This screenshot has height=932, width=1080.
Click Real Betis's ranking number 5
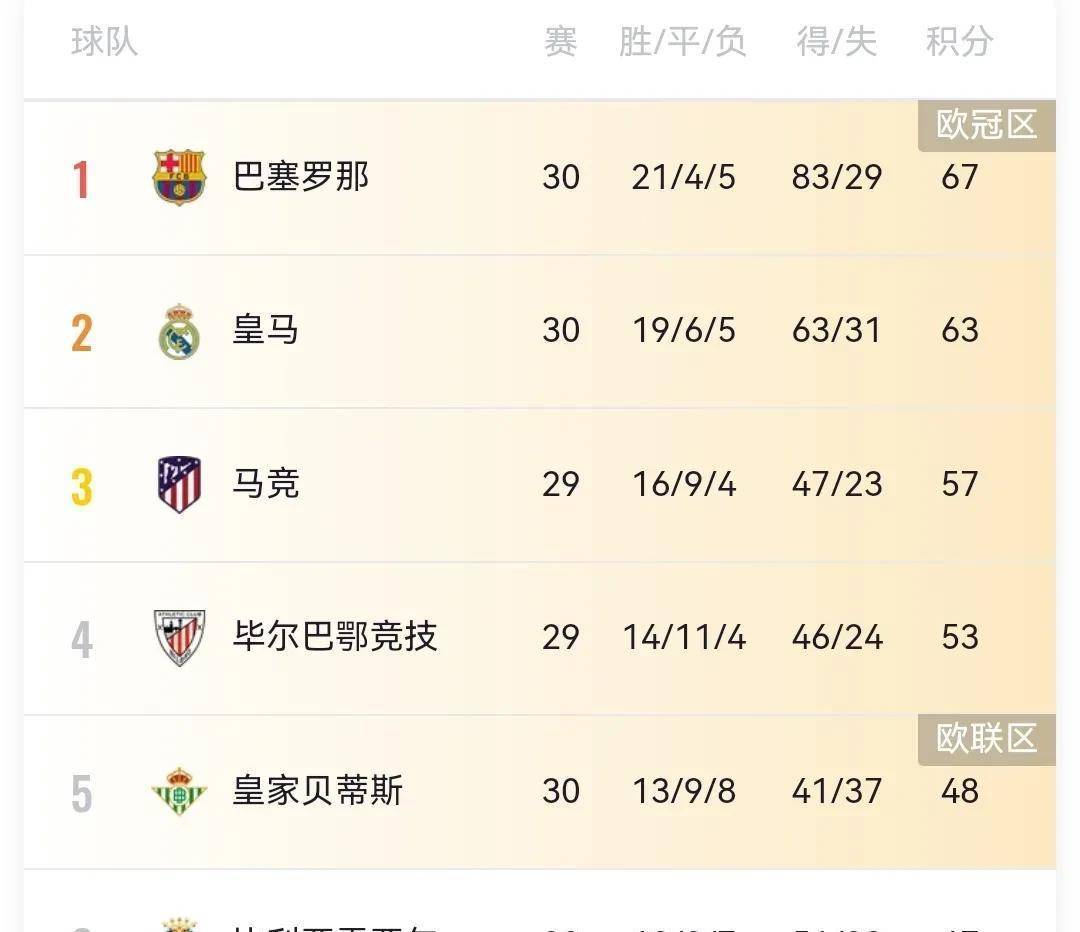(x=81, y=791)
